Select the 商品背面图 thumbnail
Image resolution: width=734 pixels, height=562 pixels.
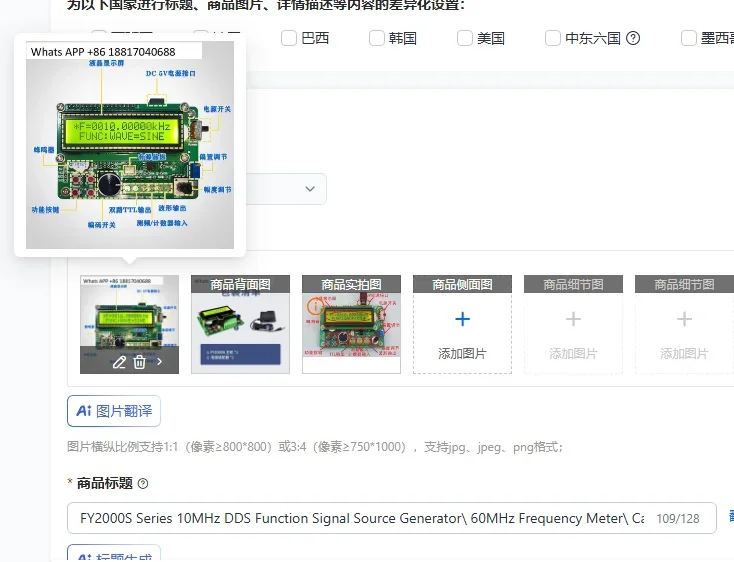coord(241,324)
